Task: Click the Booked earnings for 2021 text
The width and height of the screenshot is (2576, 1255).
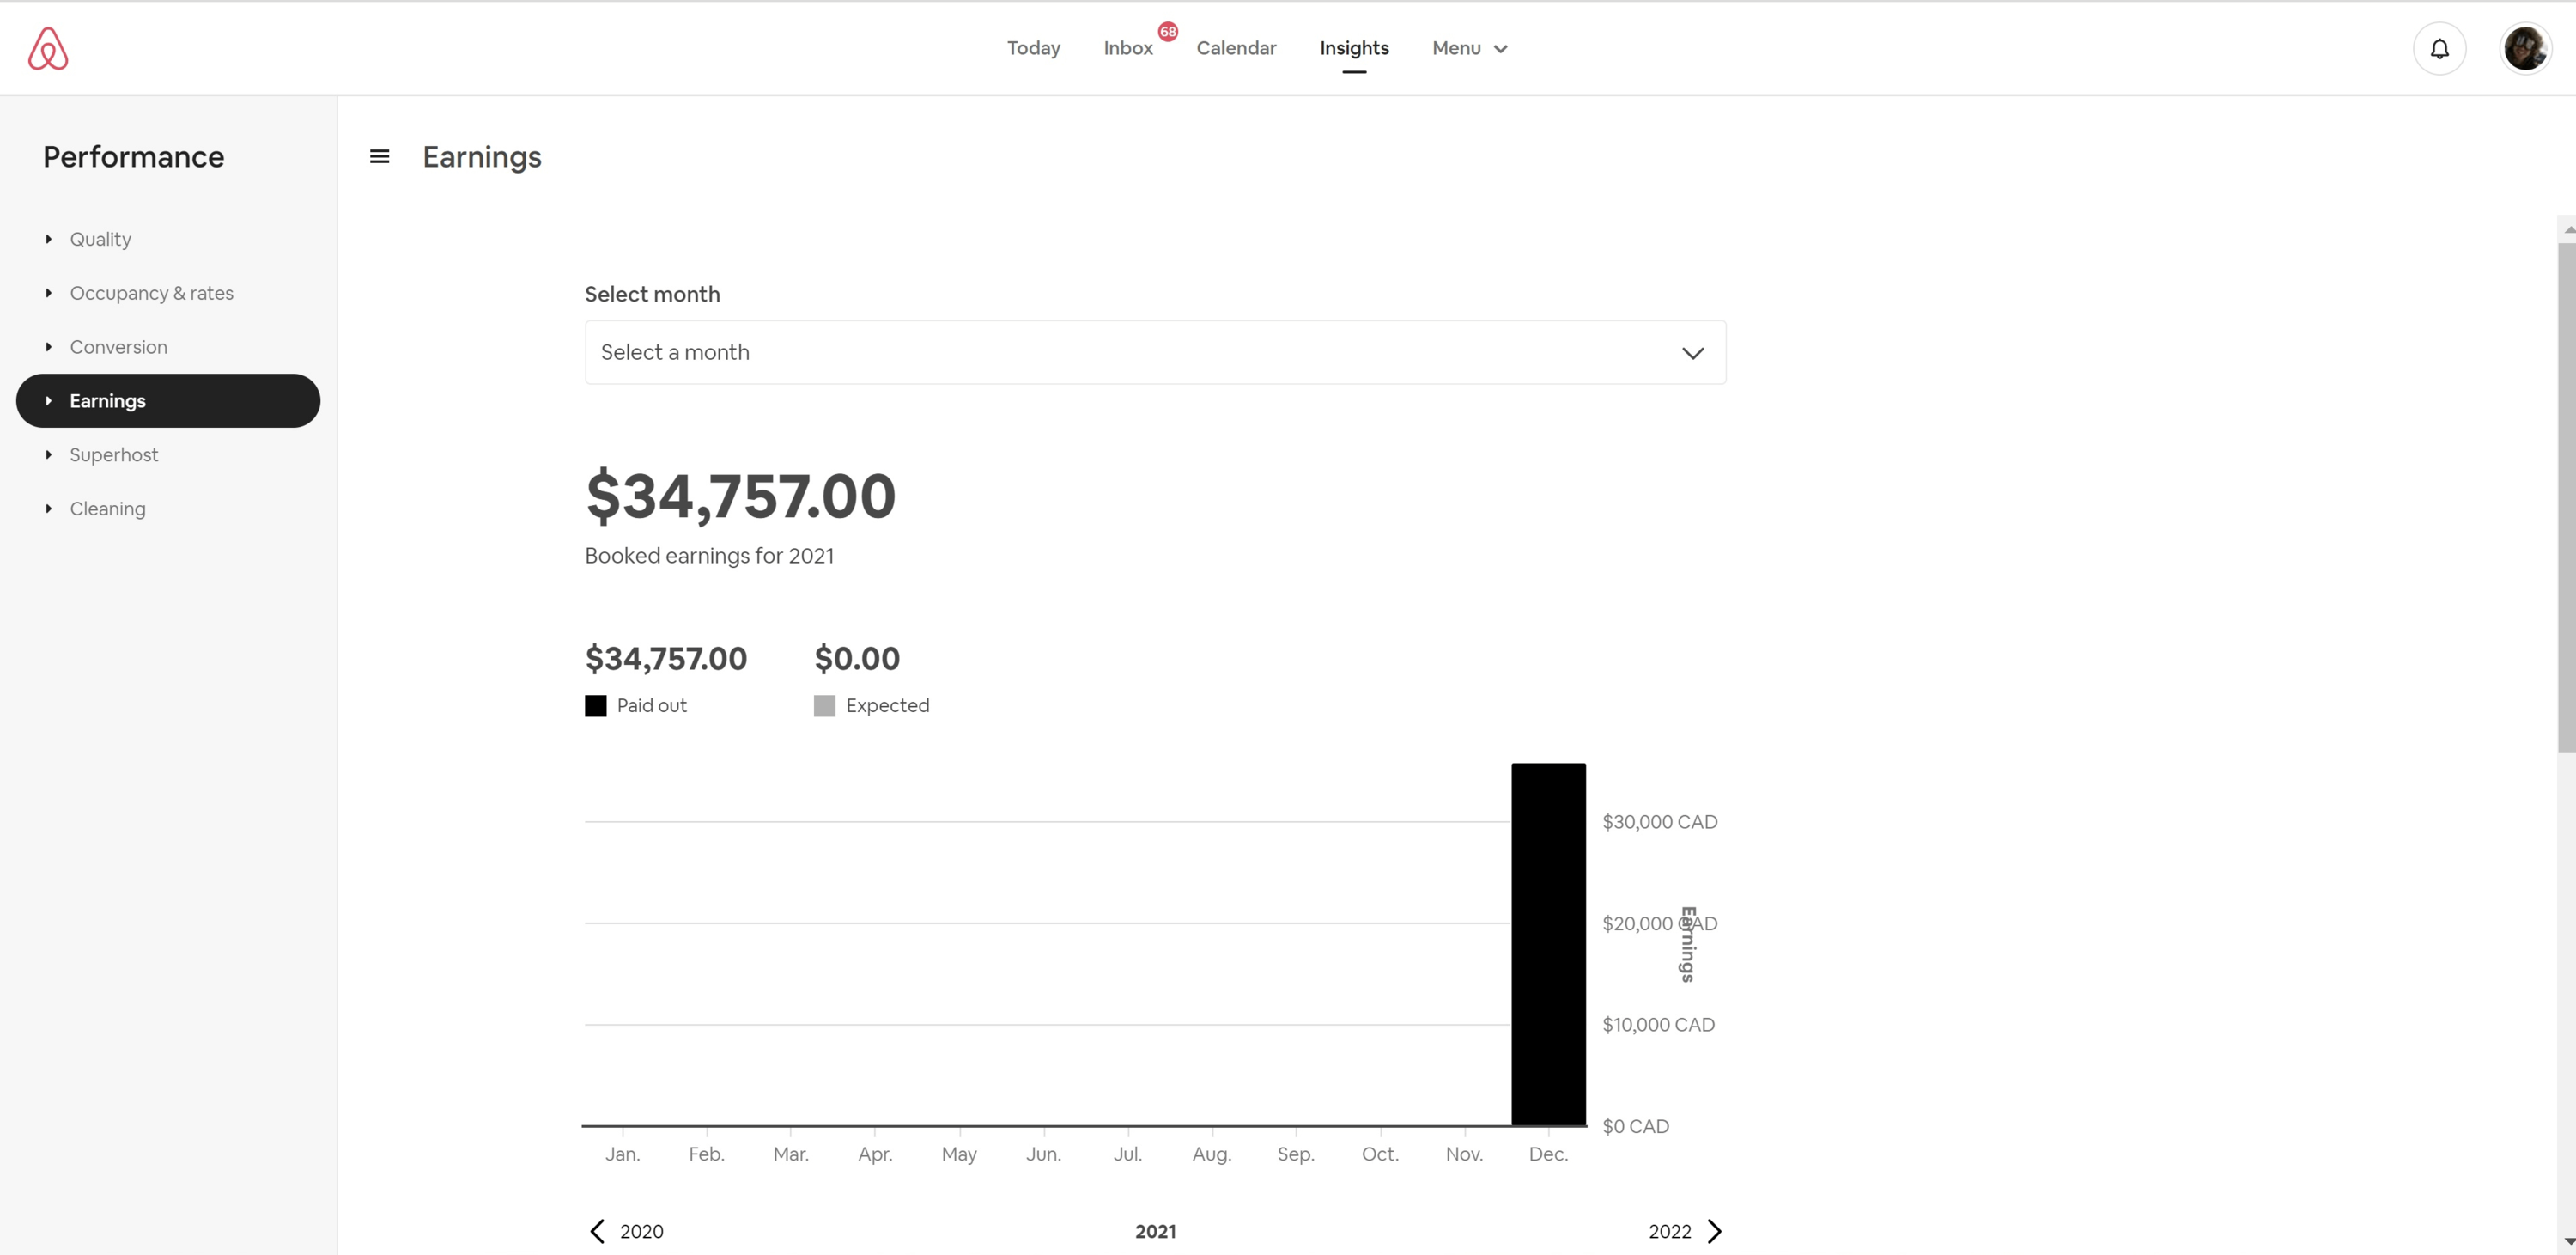Action: click(709, 556)
